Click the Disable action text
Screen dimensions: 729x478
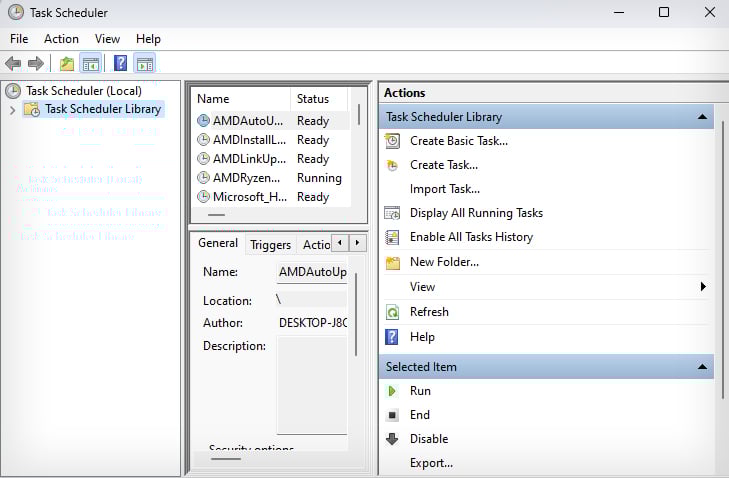(x=429, y=439)
